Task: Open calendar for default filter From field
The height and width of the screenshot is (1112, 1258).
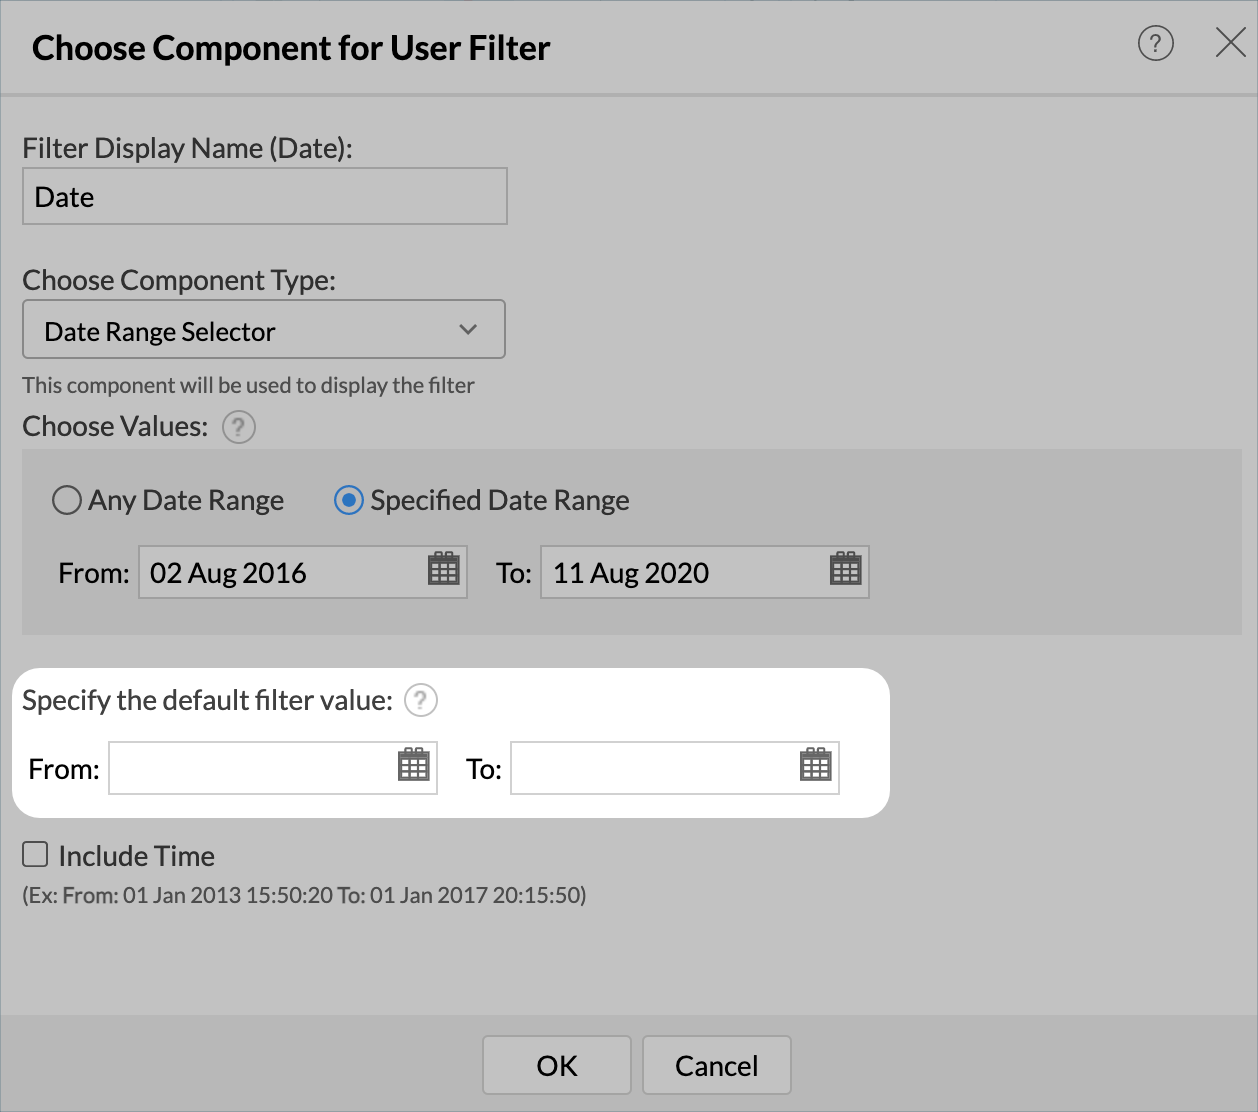Action: click(413, 765)
